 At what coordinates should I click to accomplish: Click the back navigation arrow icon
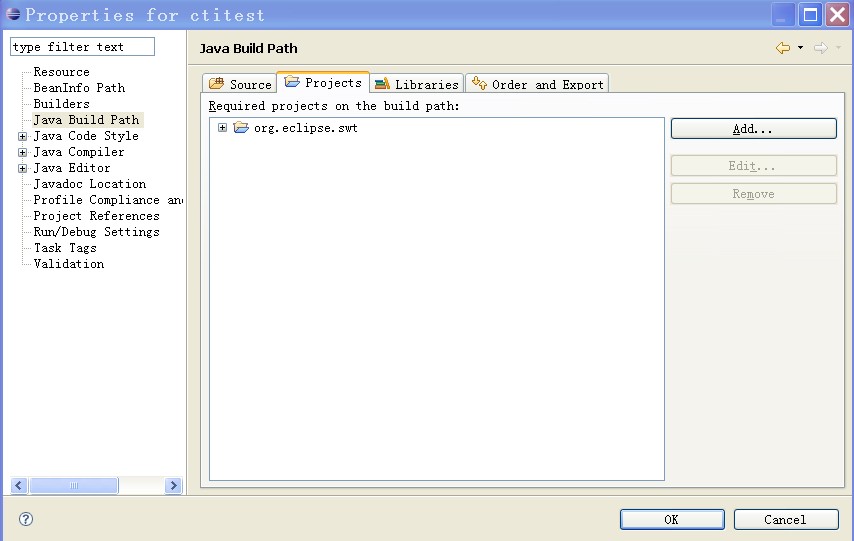783,48
